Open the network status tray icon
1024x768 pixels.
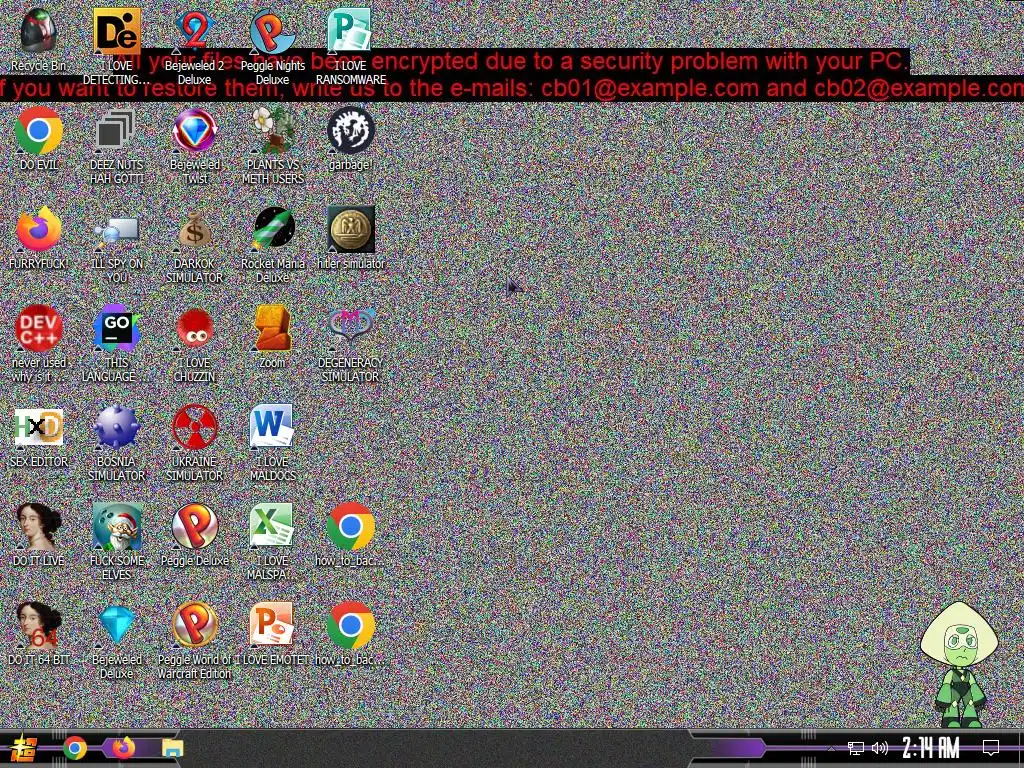(x=856, y=748)
